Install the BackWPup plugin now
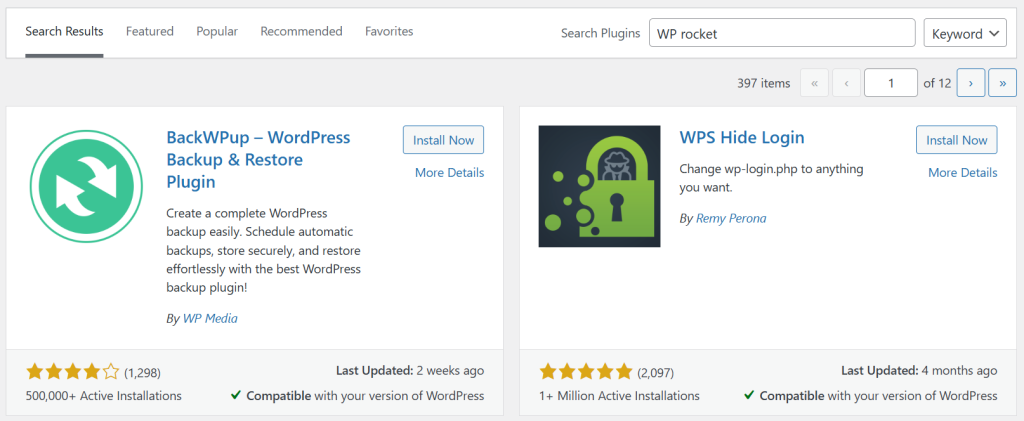The image size is (1024, 421). pyautogui.click(x=443, y=140)
